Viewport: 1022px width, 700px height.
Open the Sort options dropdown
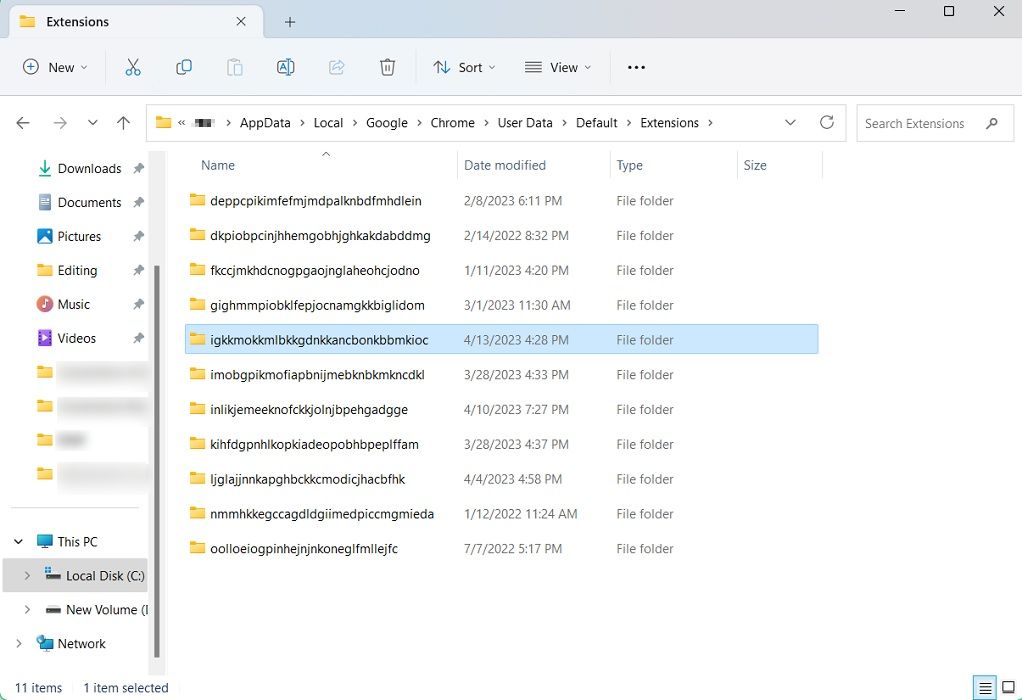click(463, 67)
